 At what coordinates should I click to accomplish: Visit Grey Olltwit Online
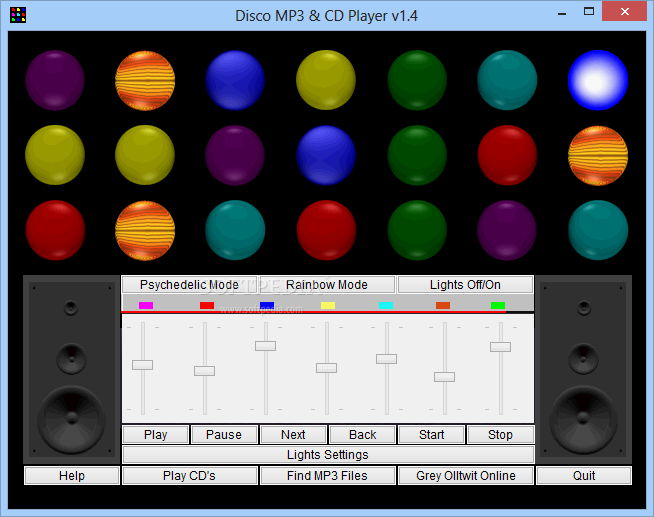click(466, 476)
